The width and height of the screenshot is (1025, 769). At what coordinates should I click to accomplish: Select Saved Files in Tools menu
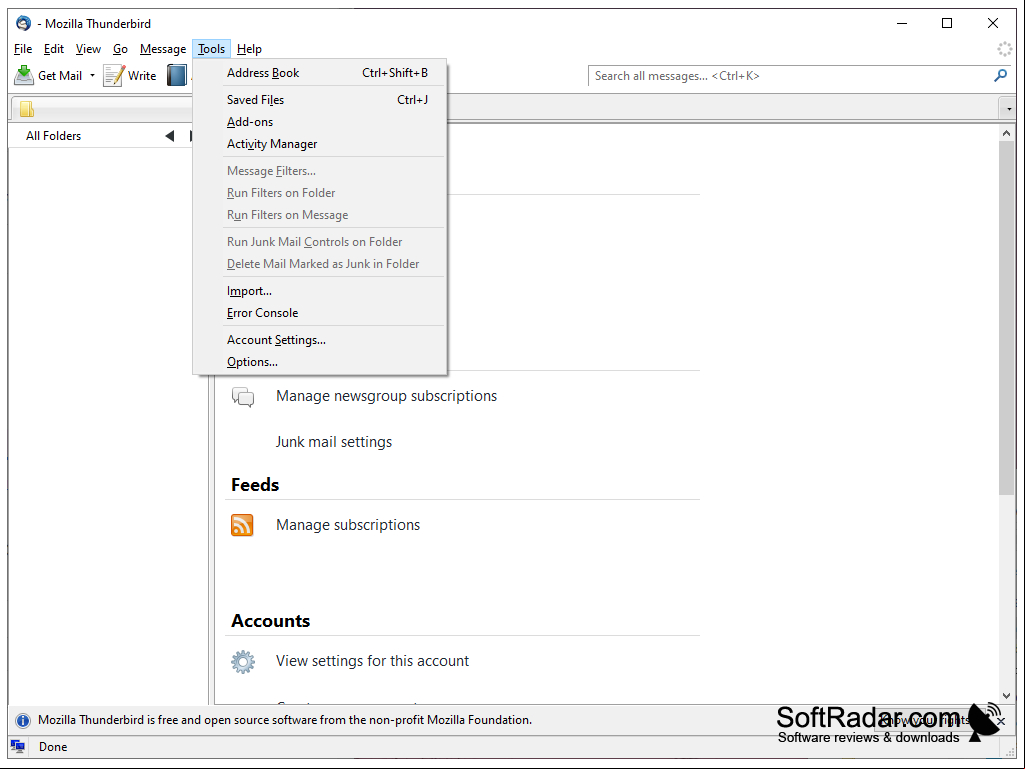(x=320, y=99)
